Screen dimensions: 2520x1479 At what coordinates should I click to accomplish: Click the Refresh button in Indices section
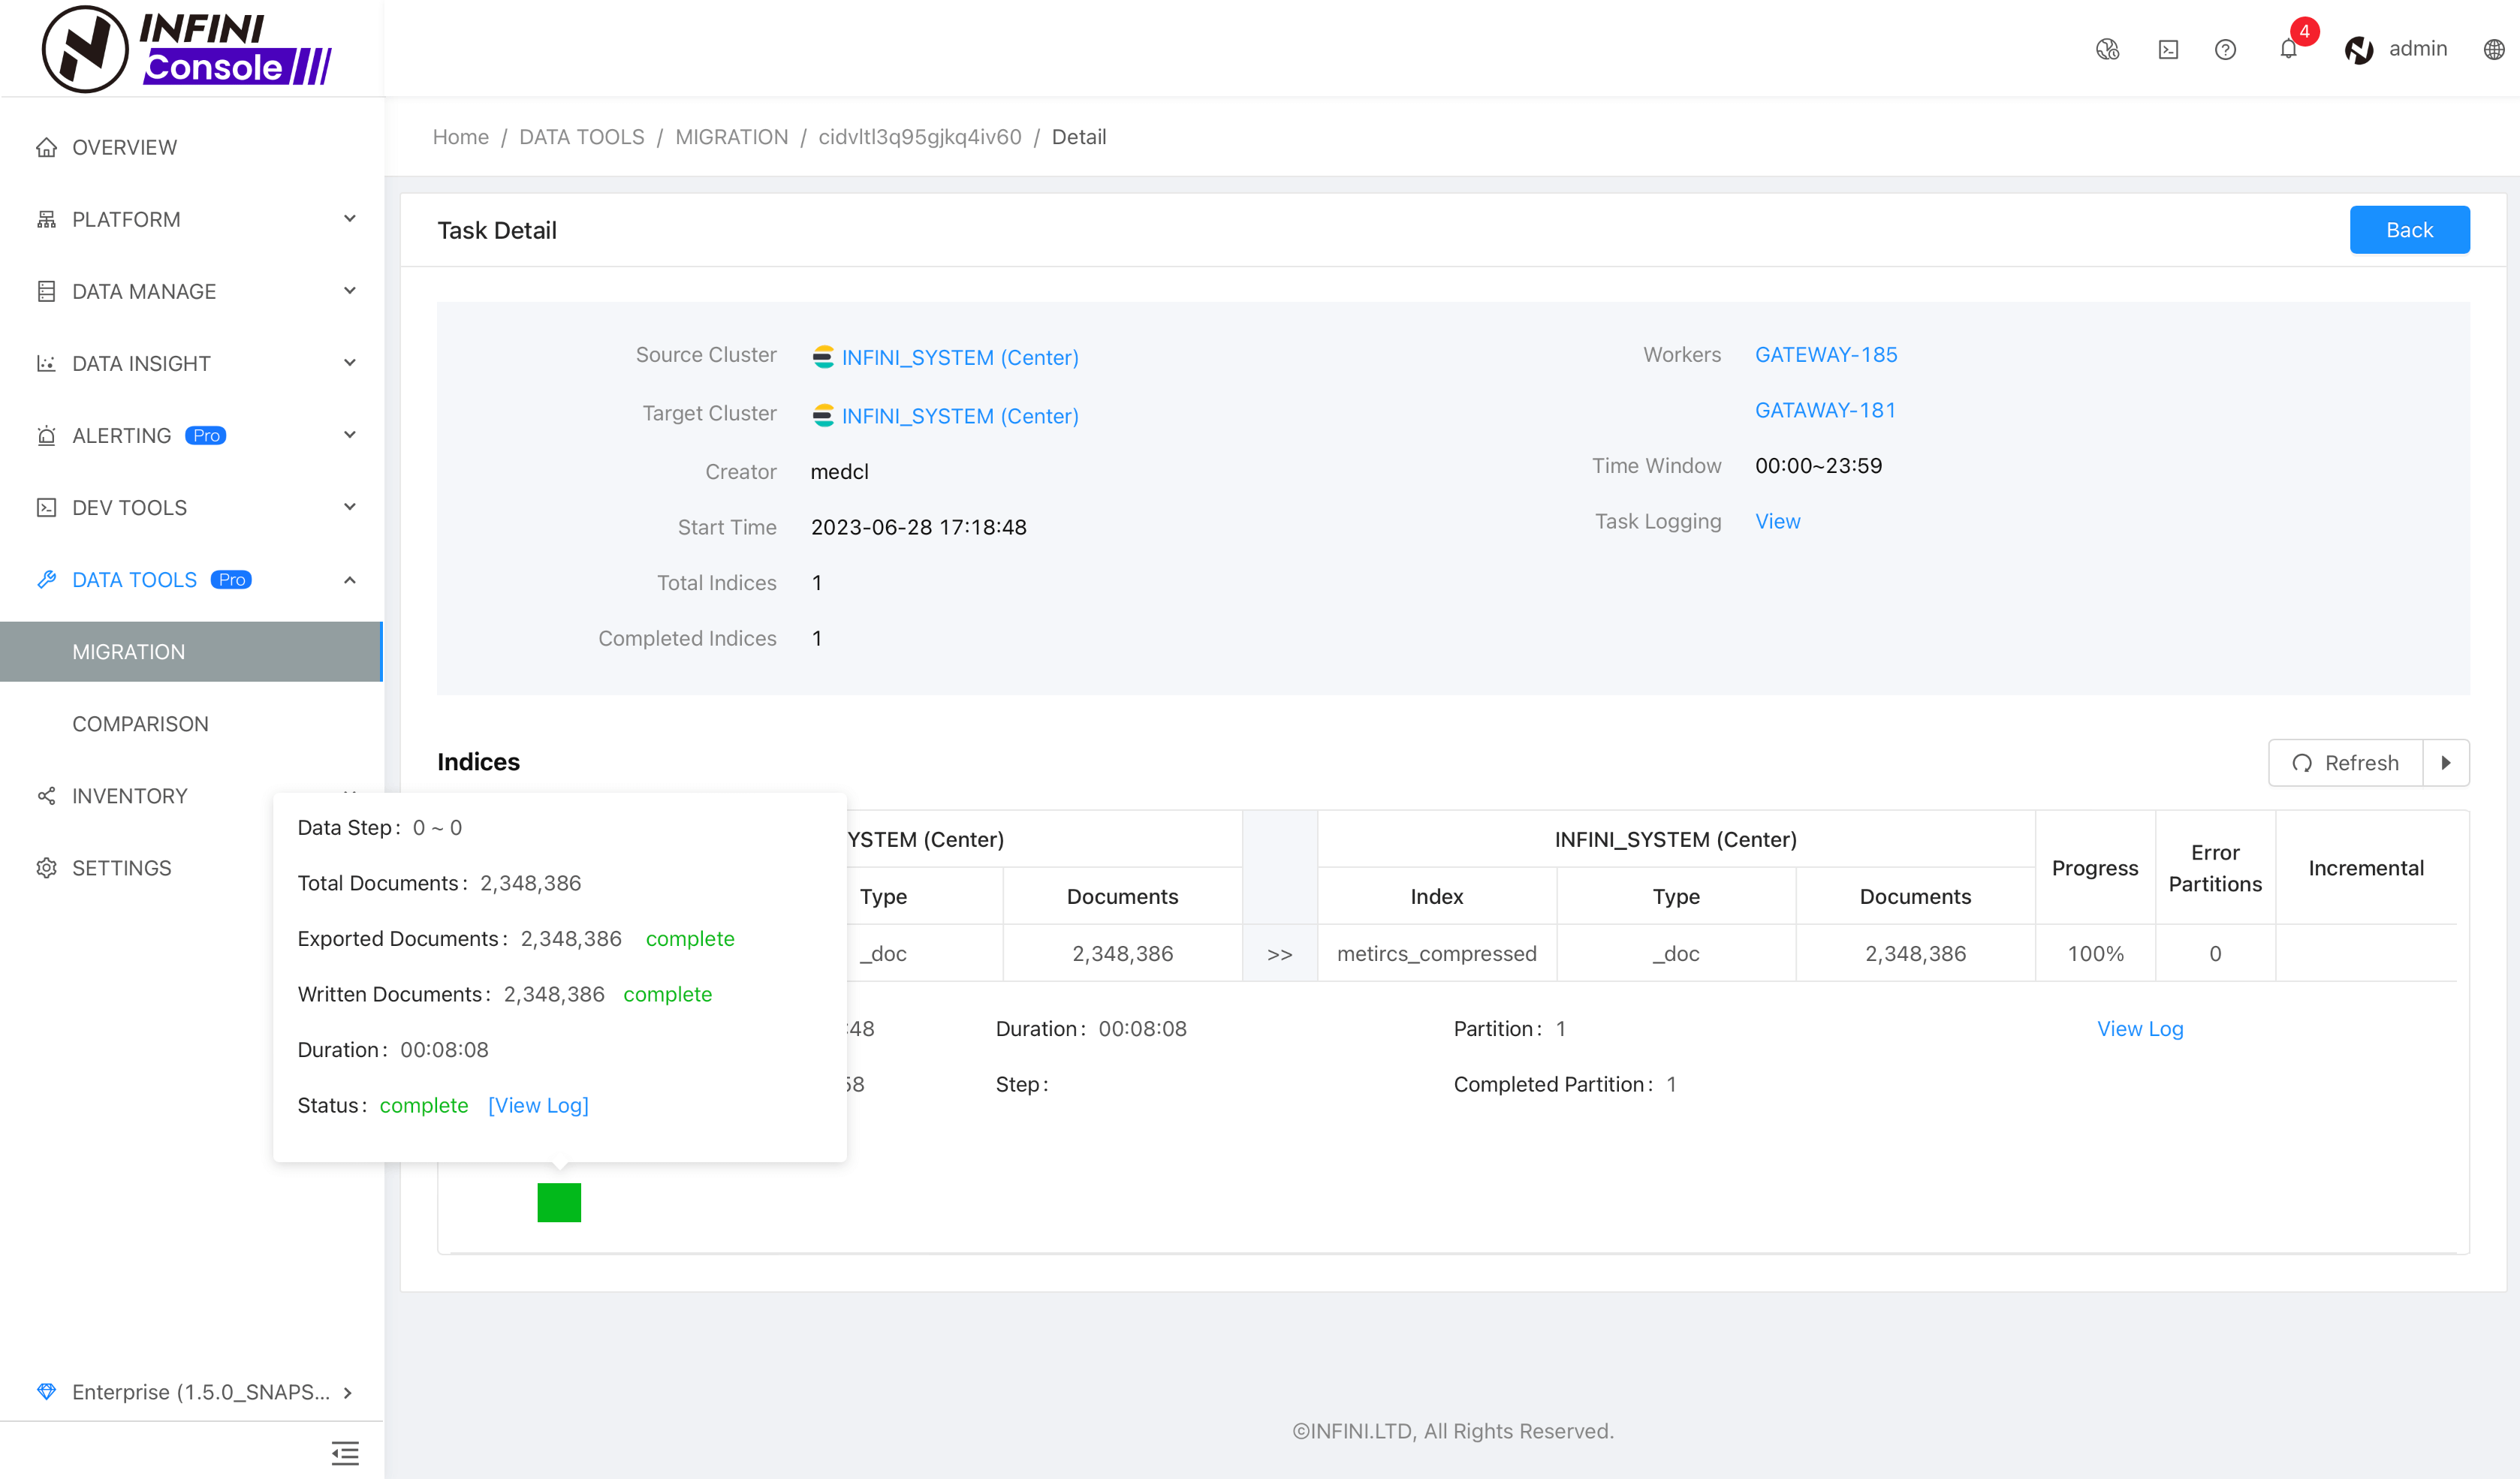2346,761
